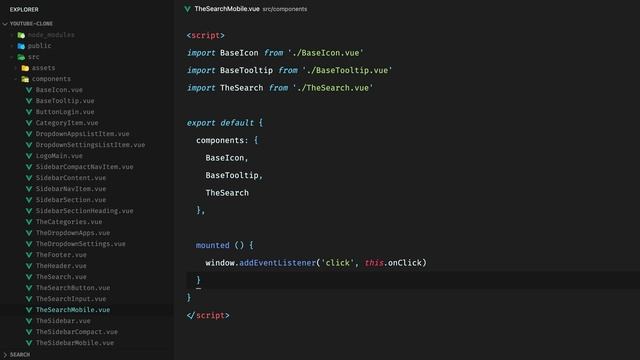Click Vue icon beside TheSearch.vue
The width and height of the screenshot is (640, 360).
(29, 277)
